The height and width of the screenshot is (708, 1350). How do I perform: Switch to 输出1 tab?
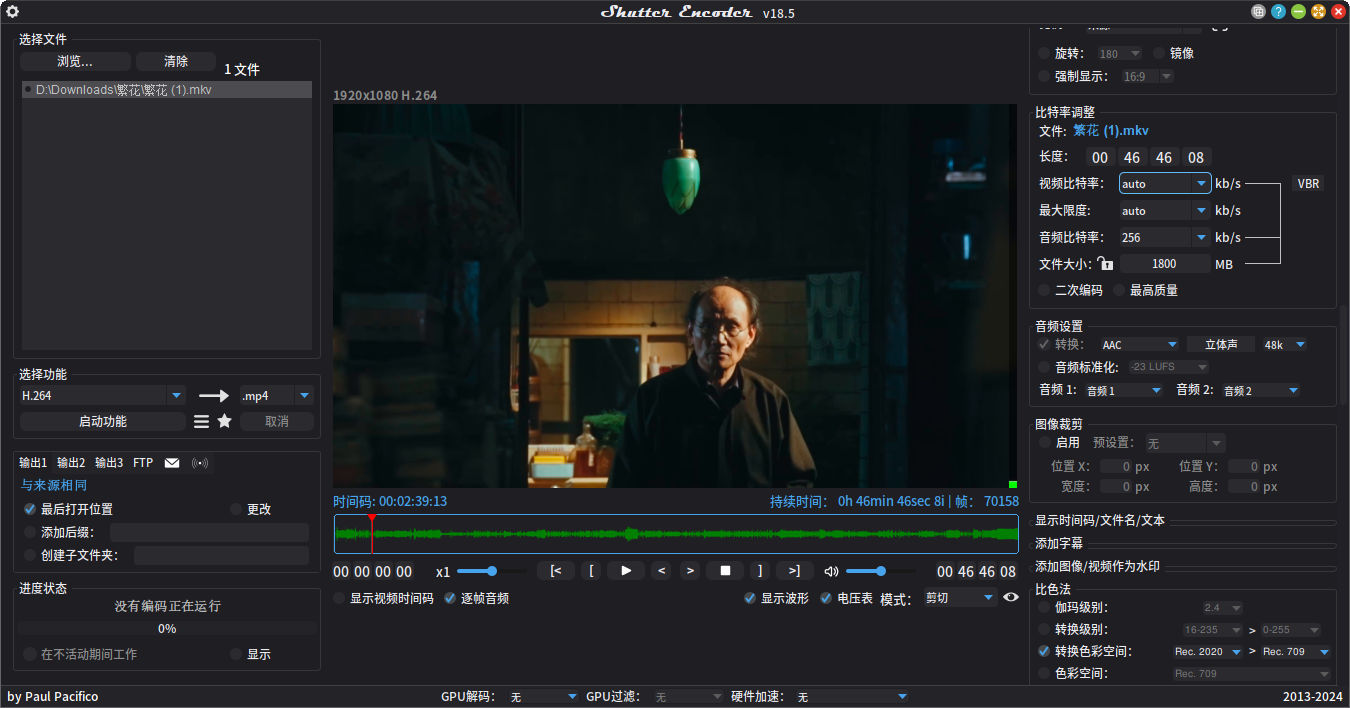tap(33, 463)
